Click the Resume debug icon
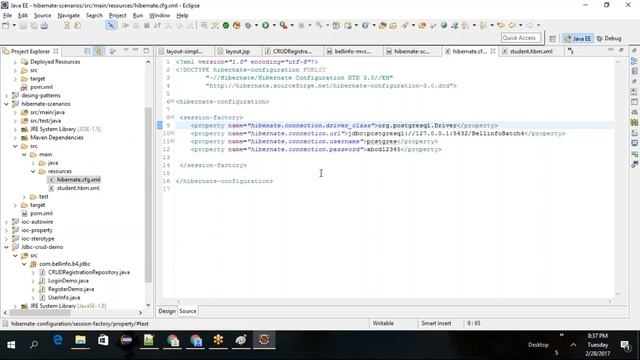This screenshot has width=640, height=360. point(125,25)
